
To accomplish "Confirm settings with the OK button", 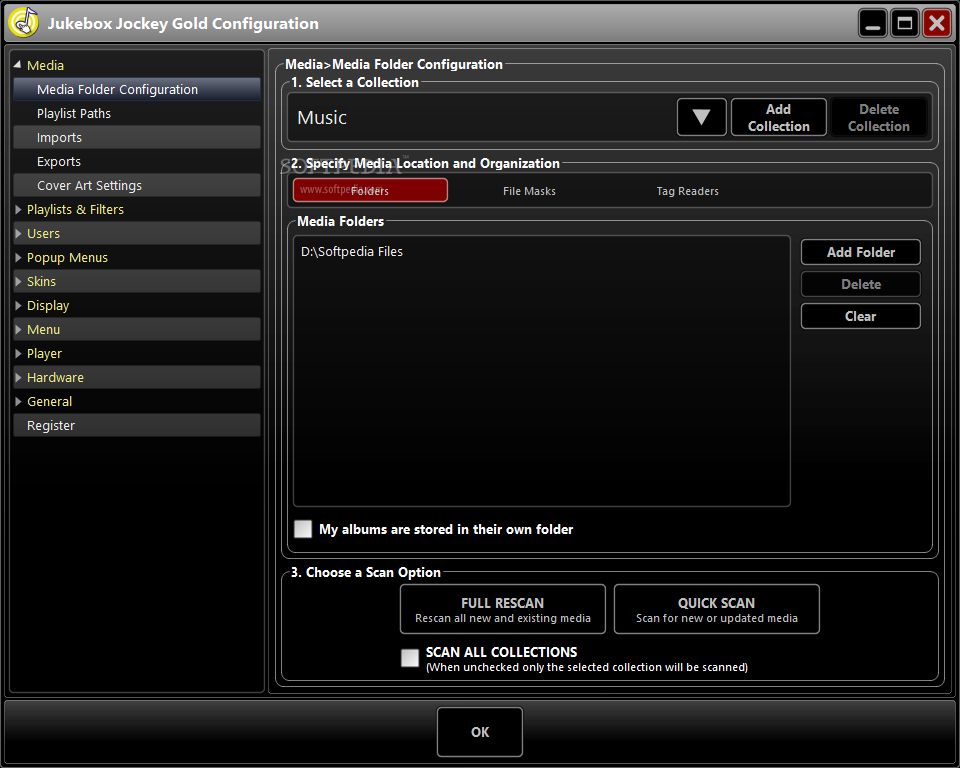I will point(480,732).
